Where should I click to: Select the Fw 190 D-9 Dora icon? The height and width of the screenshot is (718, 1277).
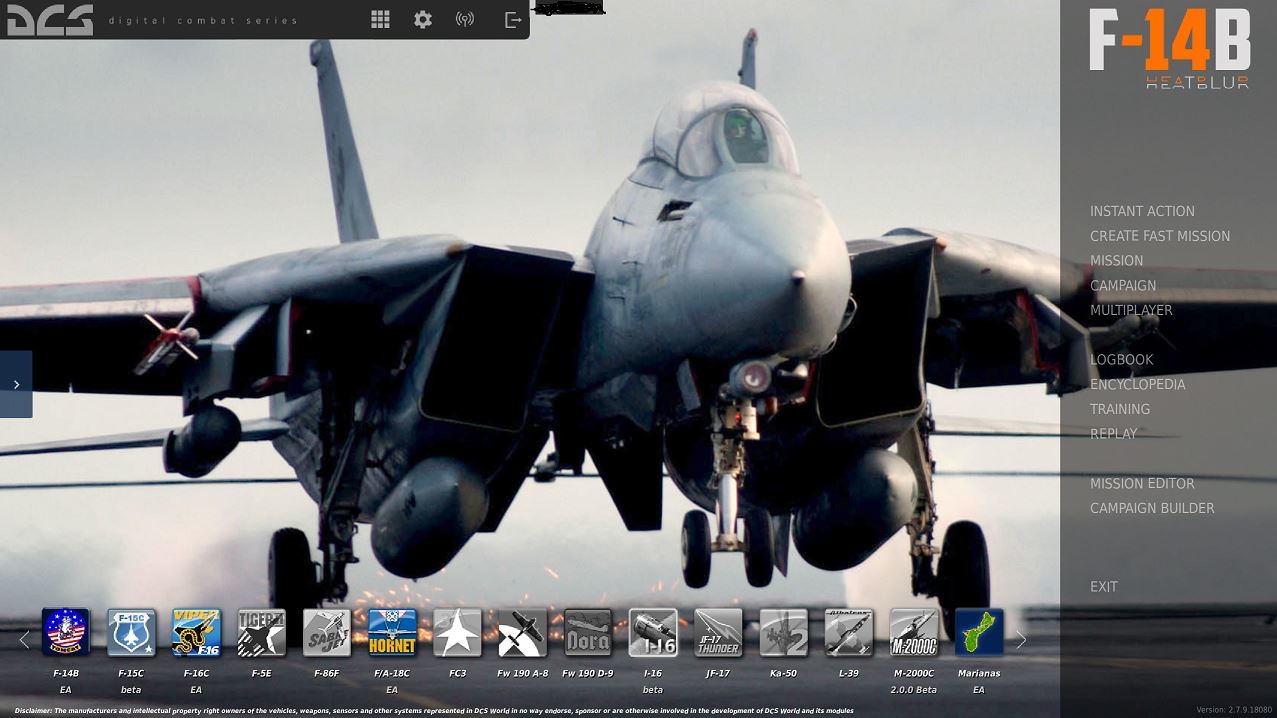(x=588, y=632)
